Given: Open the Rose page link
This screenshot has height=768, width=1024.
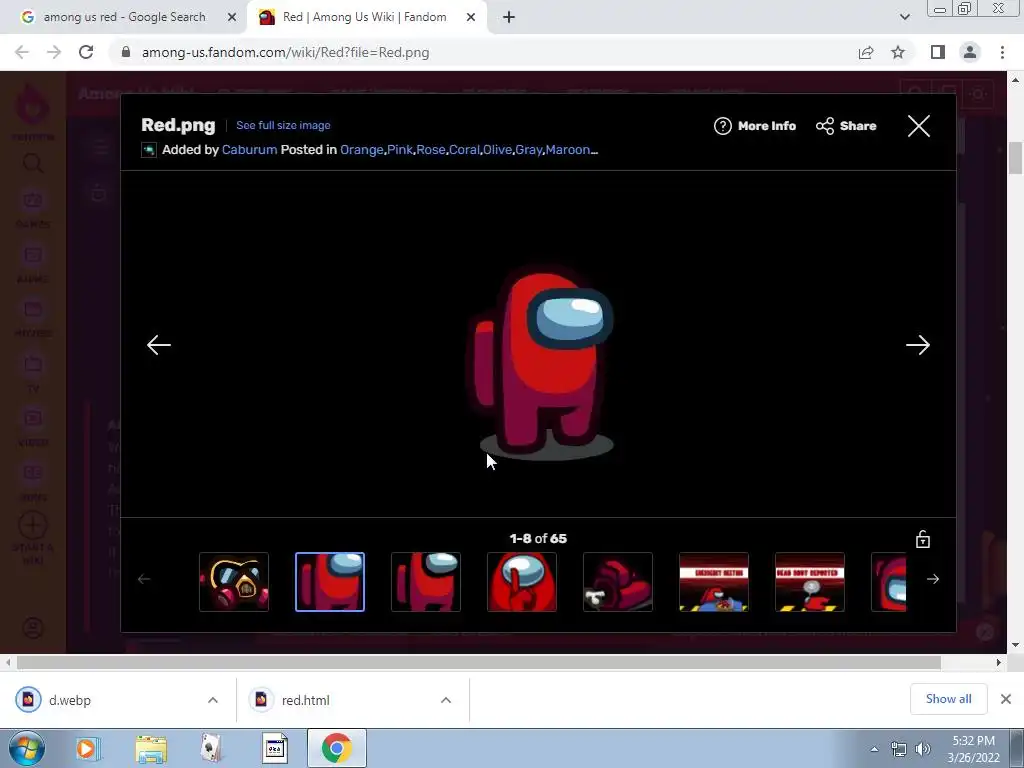Looking at the screenshot, I should coord(431,150).
